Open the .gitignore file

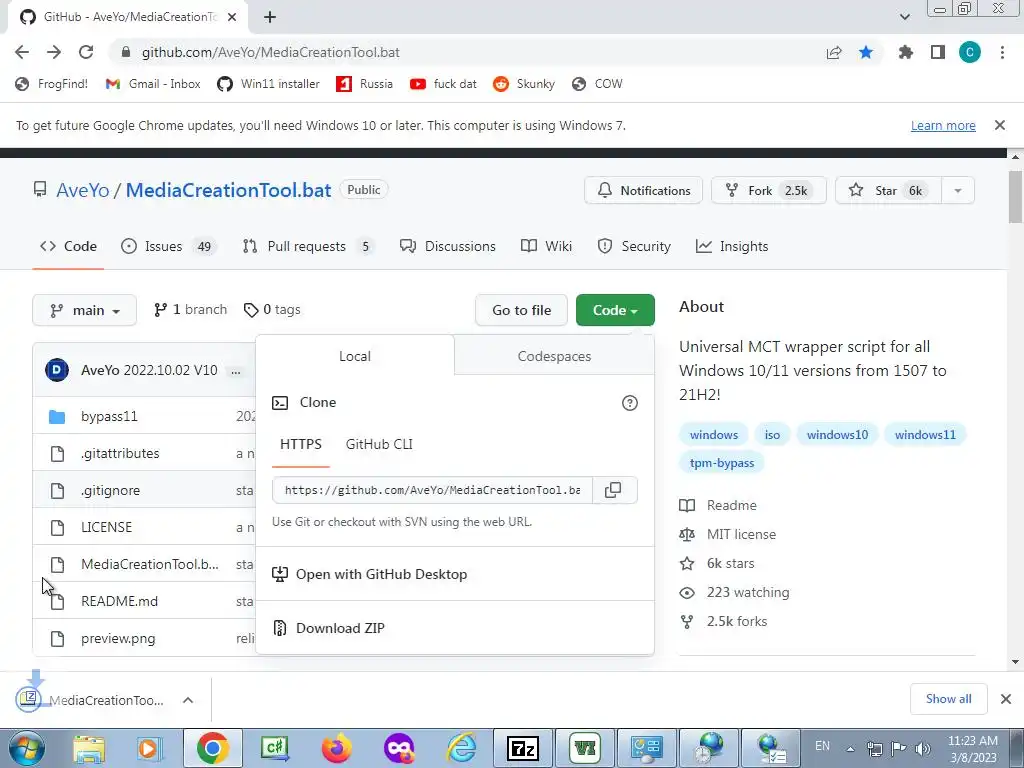pyautogui.click(x=110, y=490)
